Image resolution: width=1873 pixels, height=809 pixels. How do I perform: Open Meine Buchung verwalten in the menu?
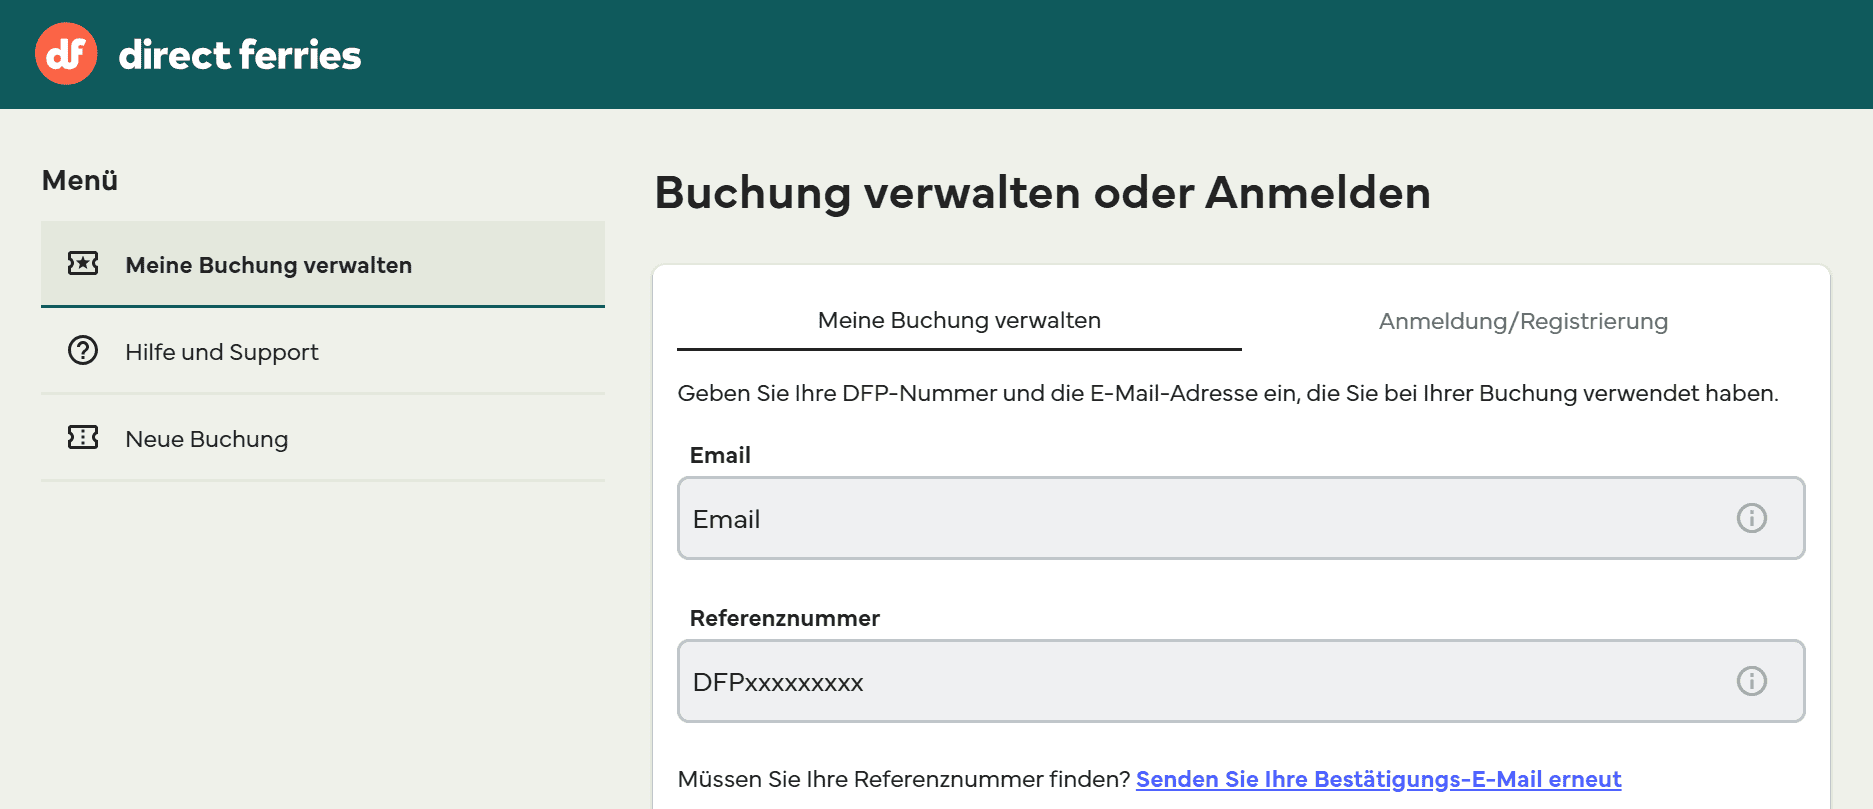pyautogui.click(x=323, y=264)
